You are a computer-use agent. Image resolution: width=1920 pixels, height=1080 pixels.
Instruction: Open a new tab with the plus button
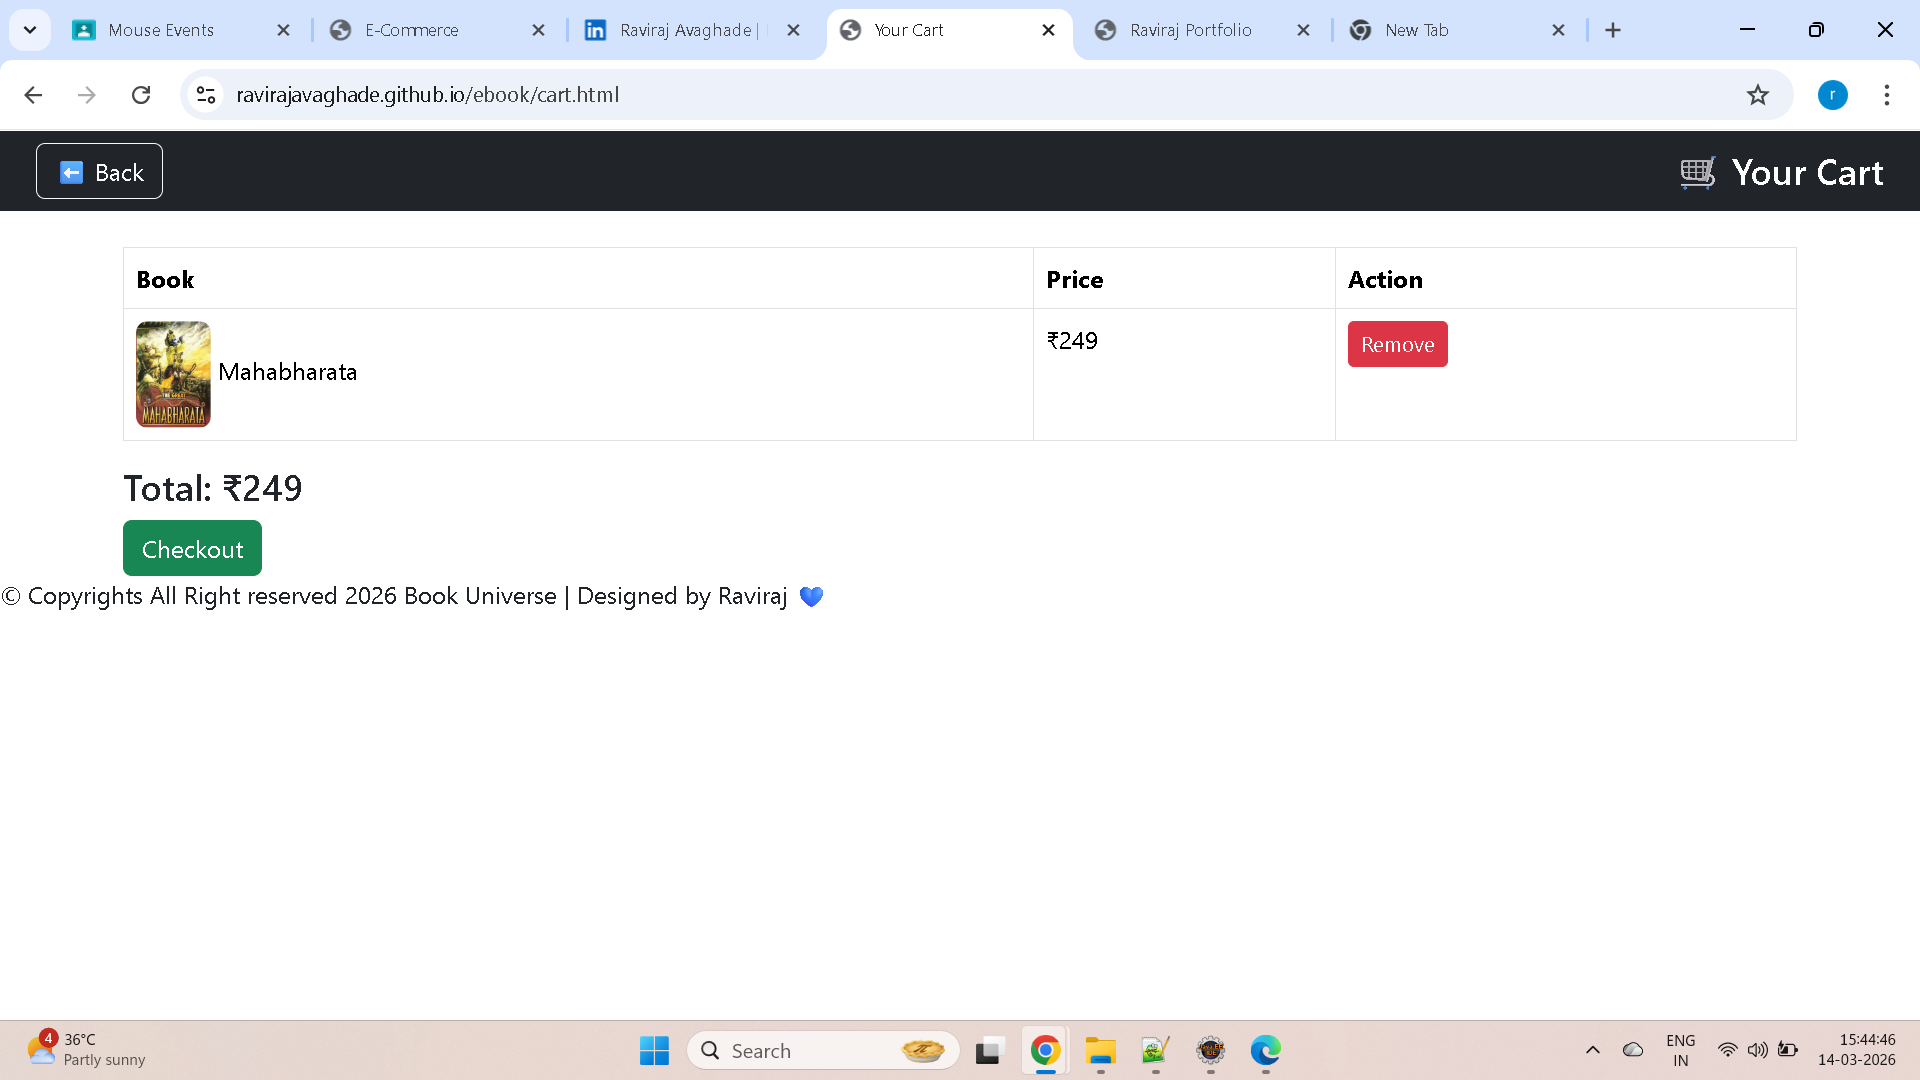click(x=1612, y=30)
